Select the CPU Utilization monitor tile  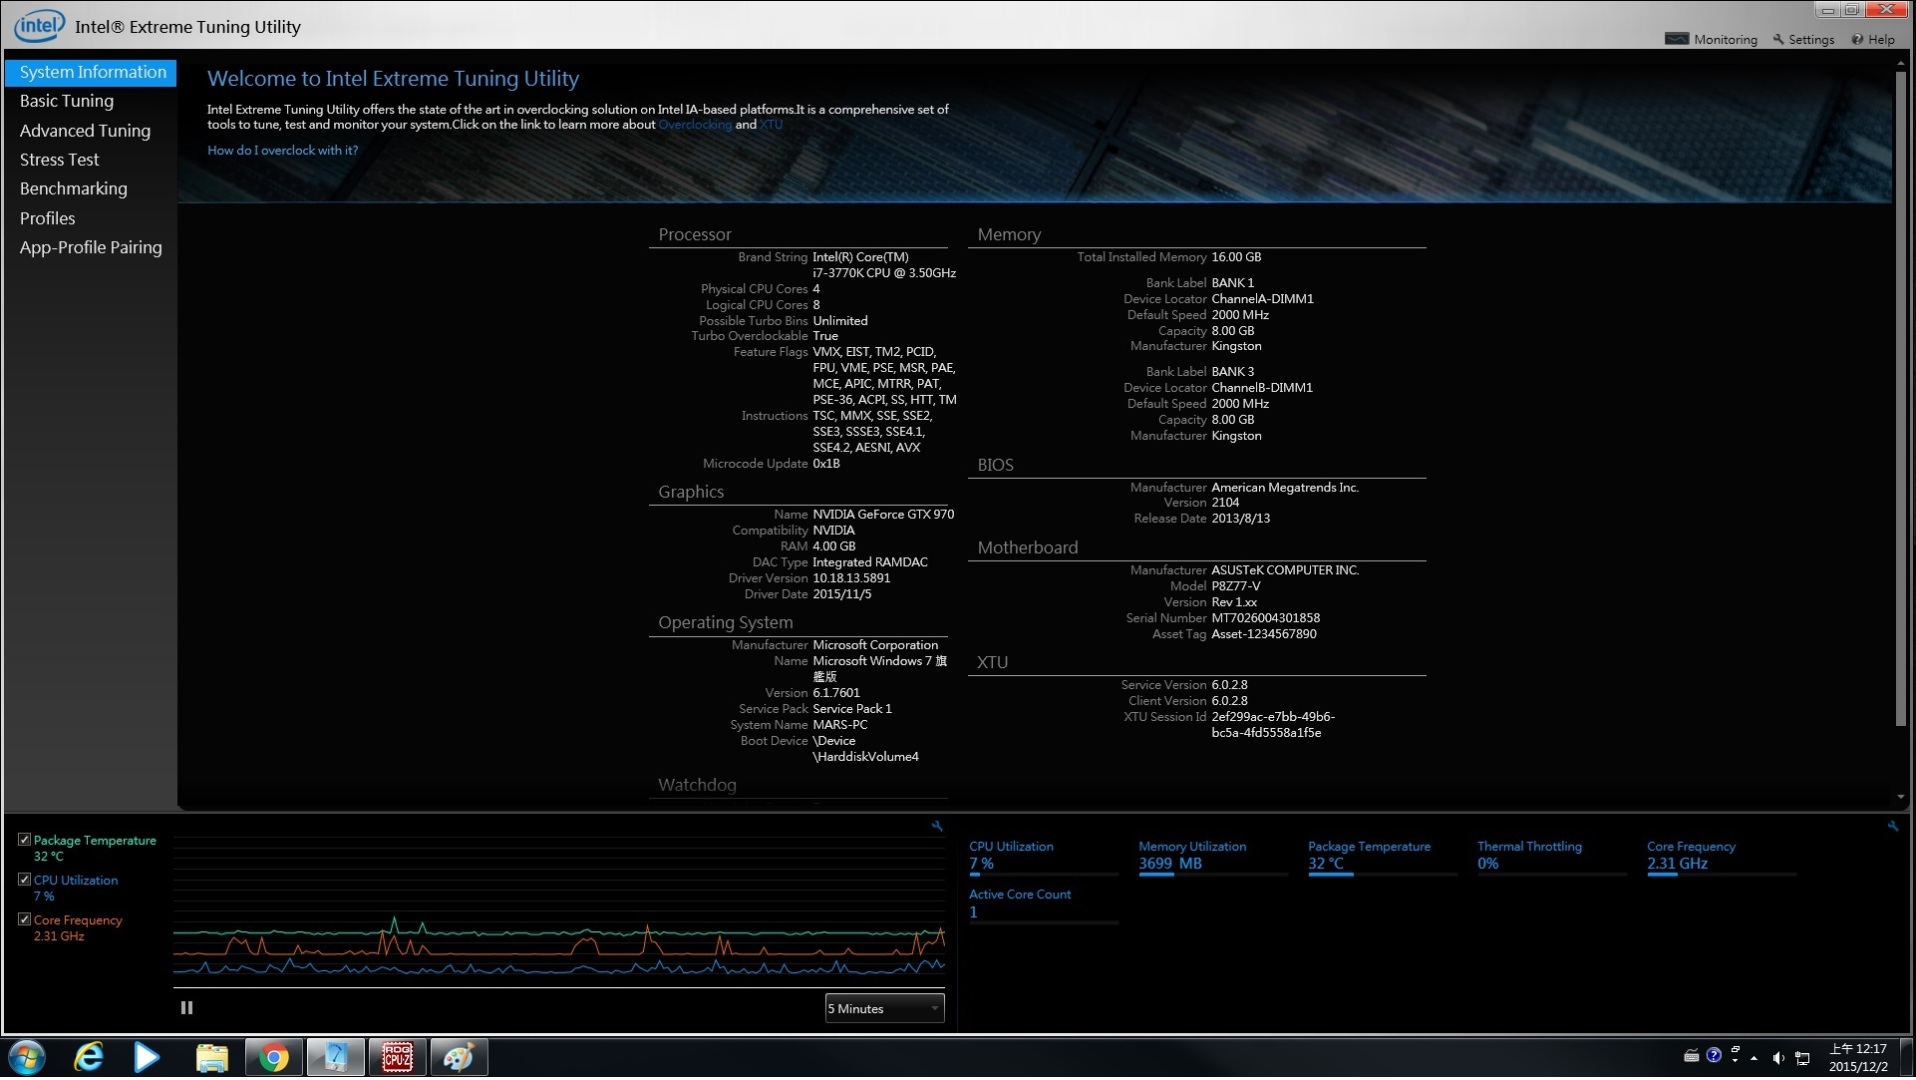pos(1043,856)
